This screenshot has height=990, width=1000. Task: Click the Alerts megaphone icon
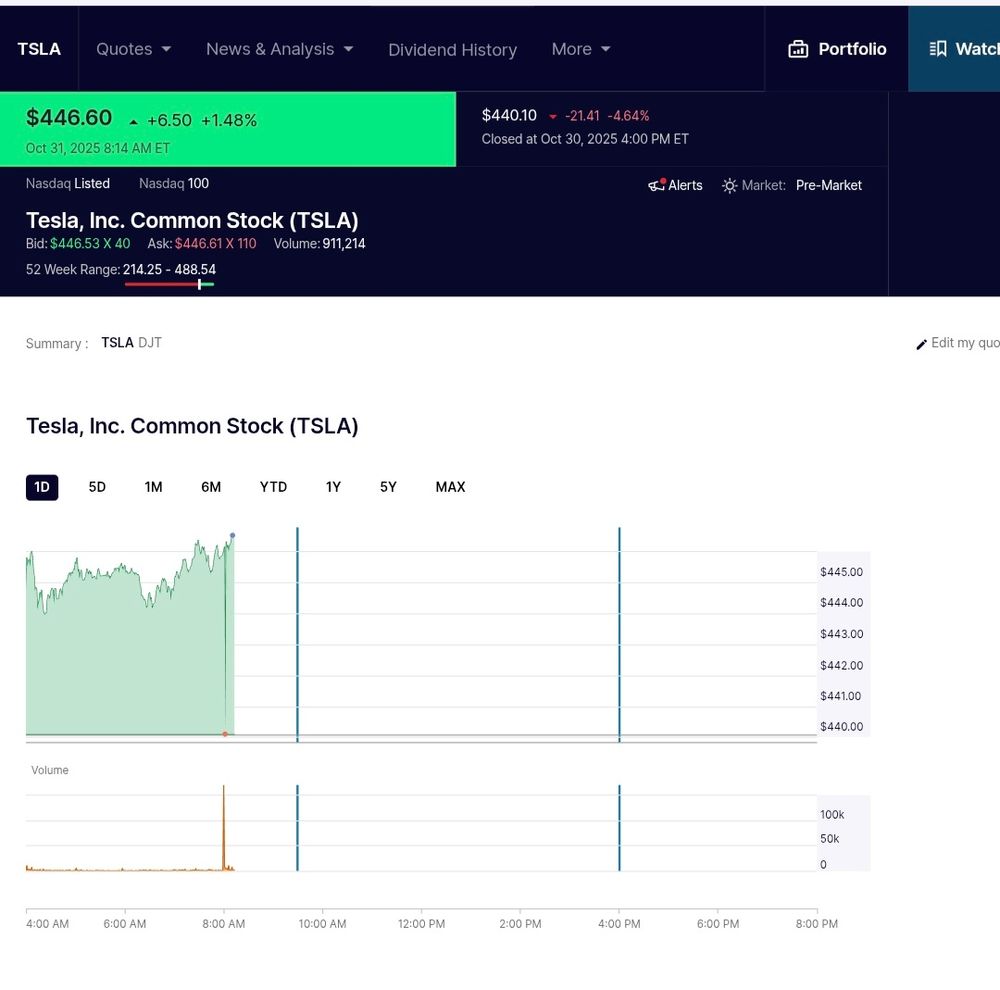pos(657,185)
